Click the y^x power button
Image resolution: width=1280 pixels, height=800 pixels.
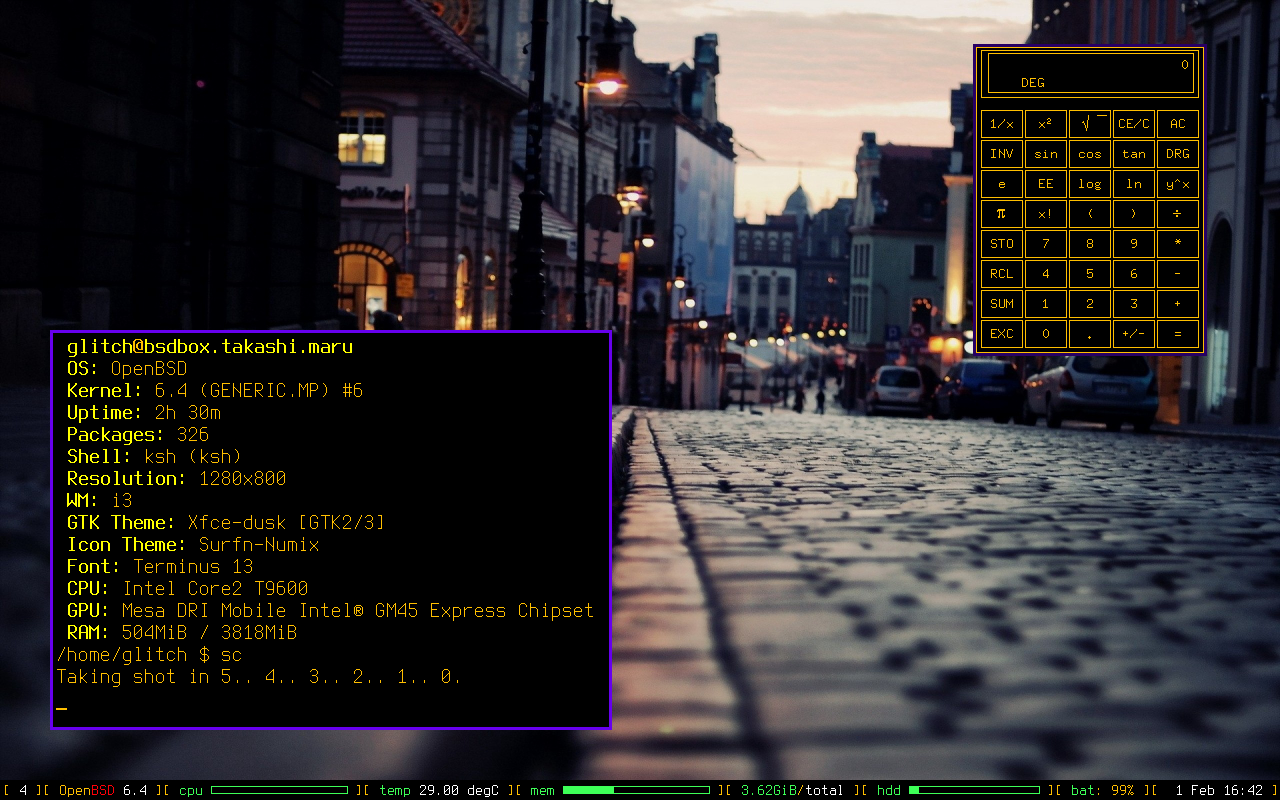pyautogui.click(x=1178, y=184)
